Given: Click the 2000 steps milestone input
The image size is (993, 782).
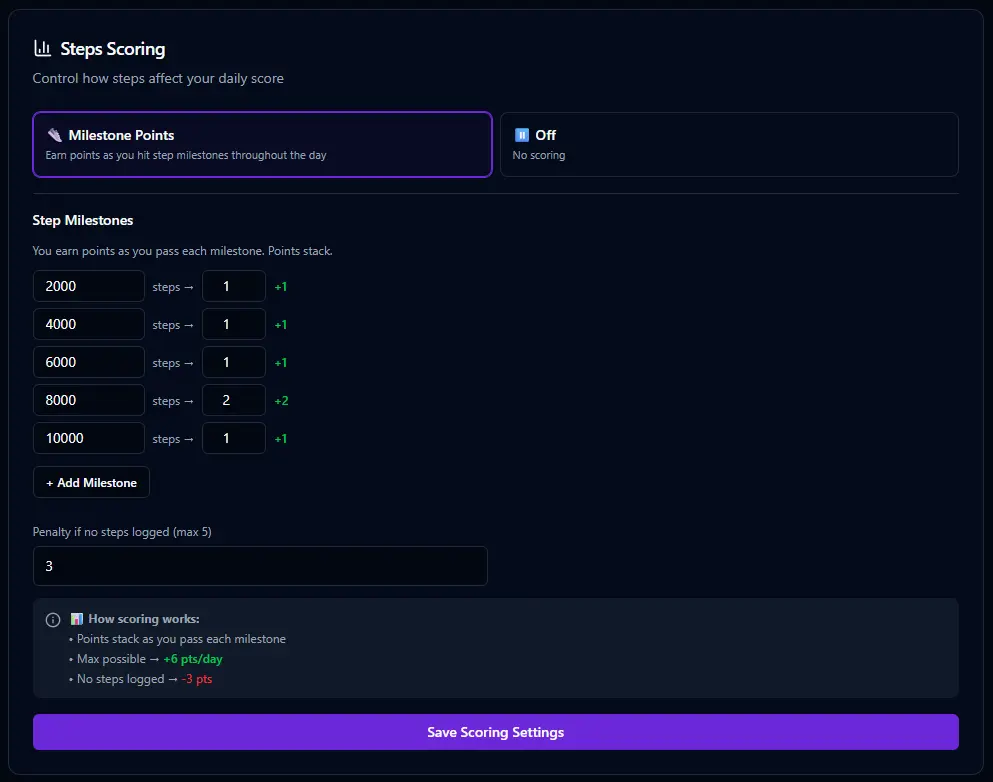Looking at the screenshot, I should [88, 286].
